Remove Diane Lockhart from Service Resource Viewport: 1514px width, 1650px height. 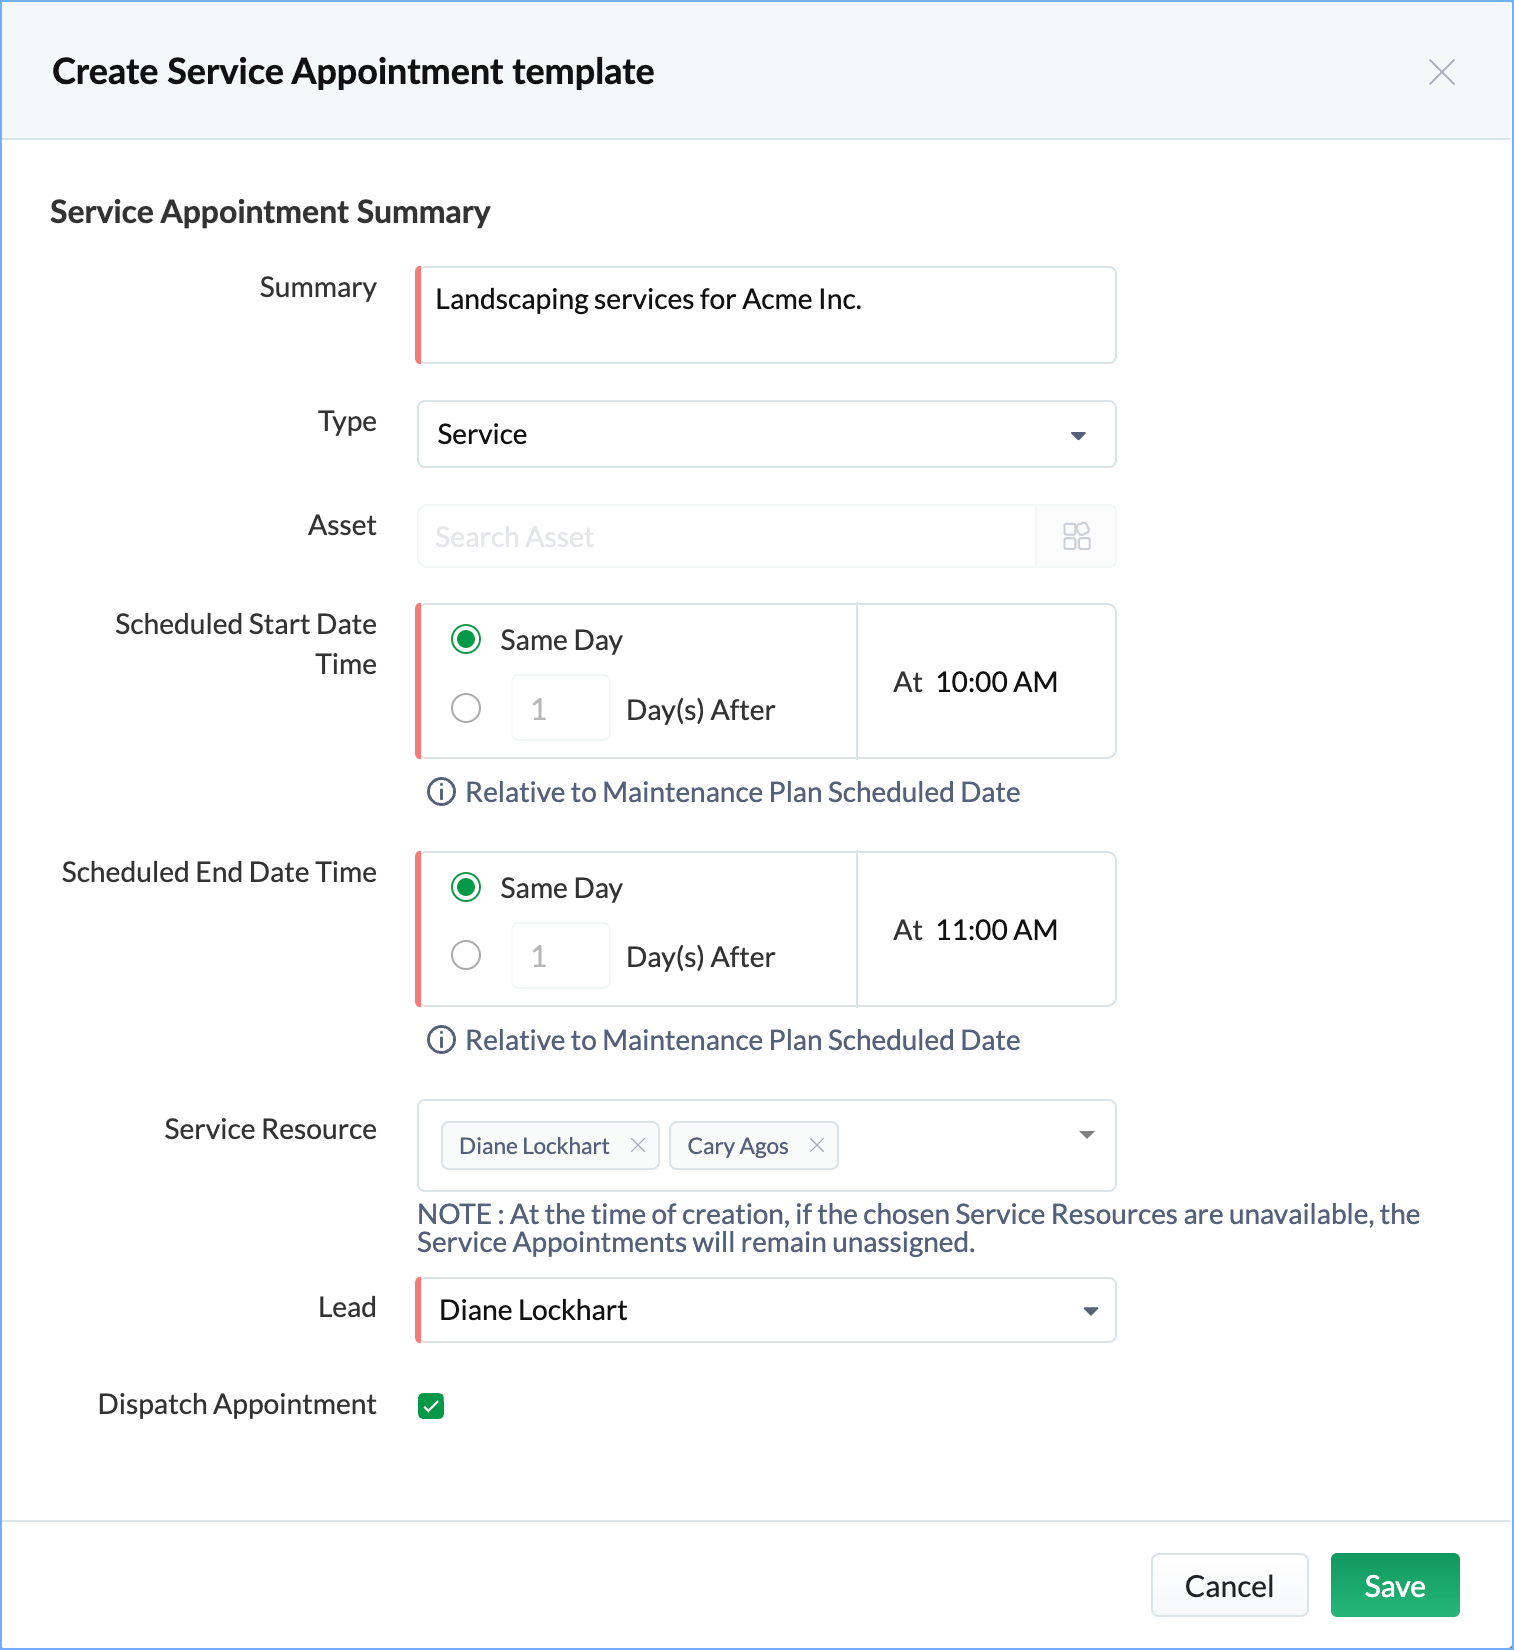tap(637, 1145)
